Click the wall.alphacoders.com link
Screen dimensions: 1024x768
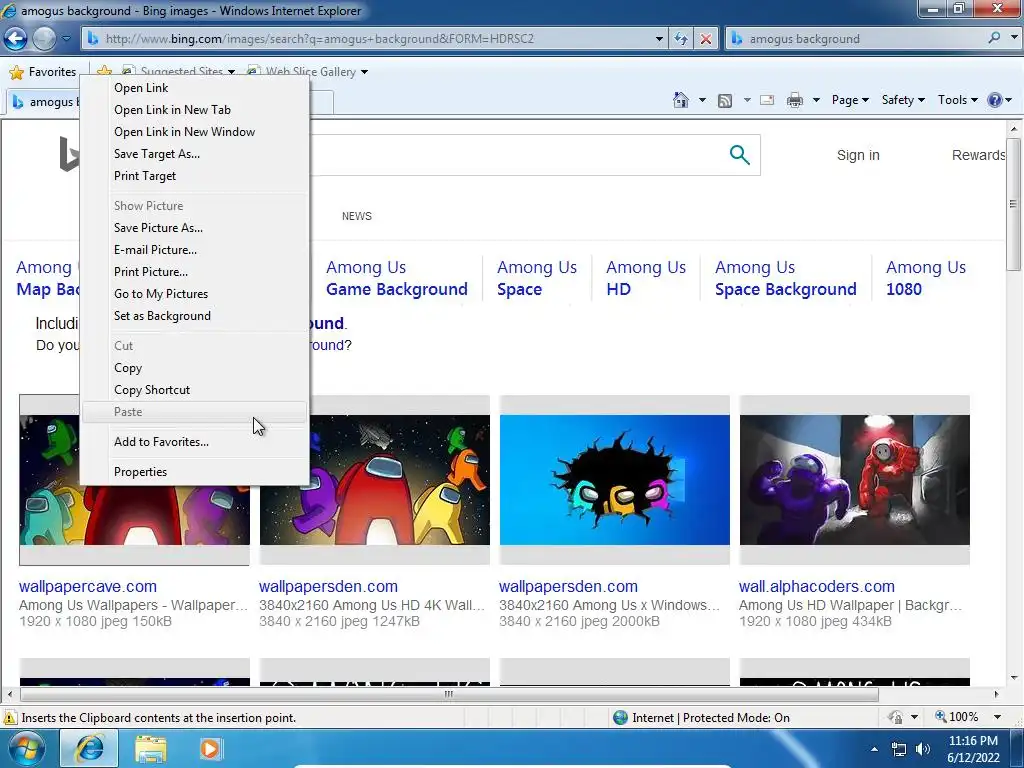click(x=816, y=586)
